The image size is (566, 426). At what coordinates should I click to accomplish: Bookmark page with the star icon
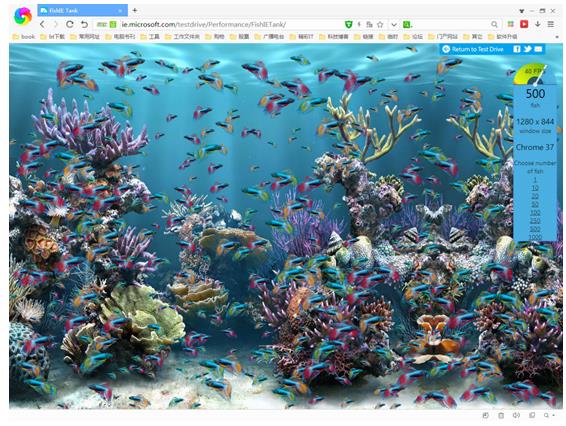click(380, 25)
